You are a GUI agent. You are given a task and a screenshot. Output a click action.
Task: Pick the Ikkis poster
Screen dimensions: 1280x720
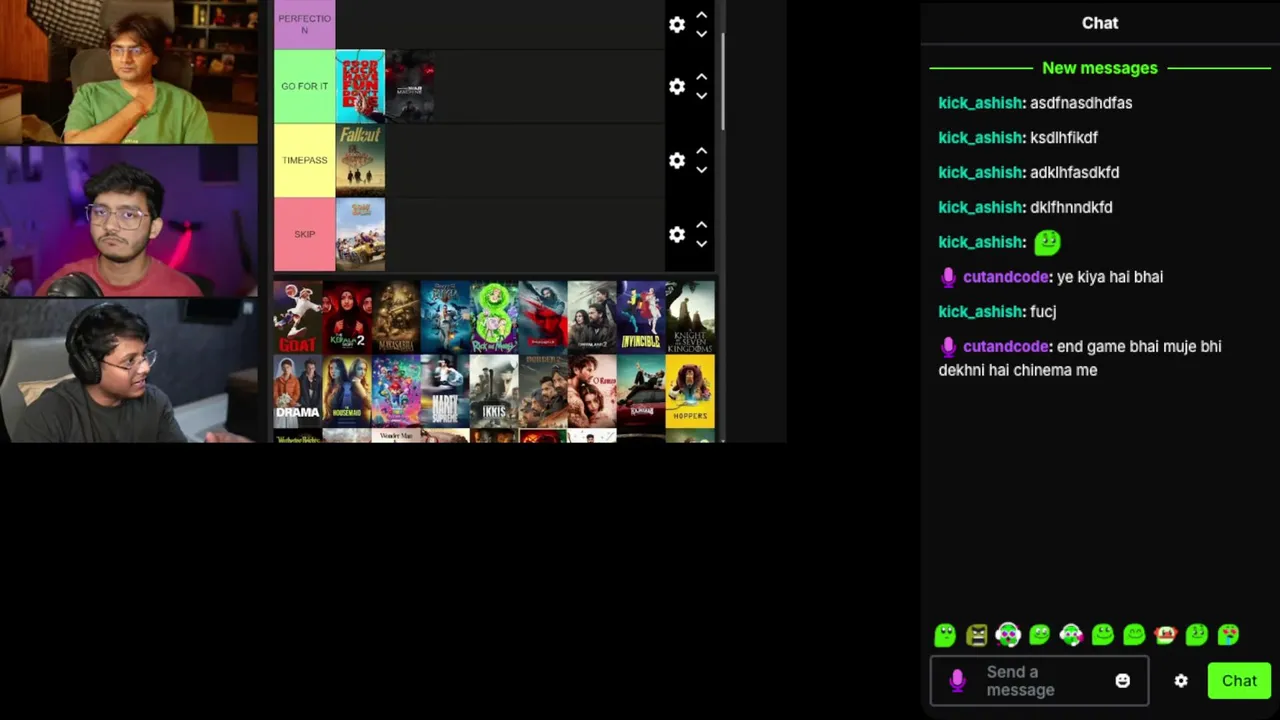[494, 391]
